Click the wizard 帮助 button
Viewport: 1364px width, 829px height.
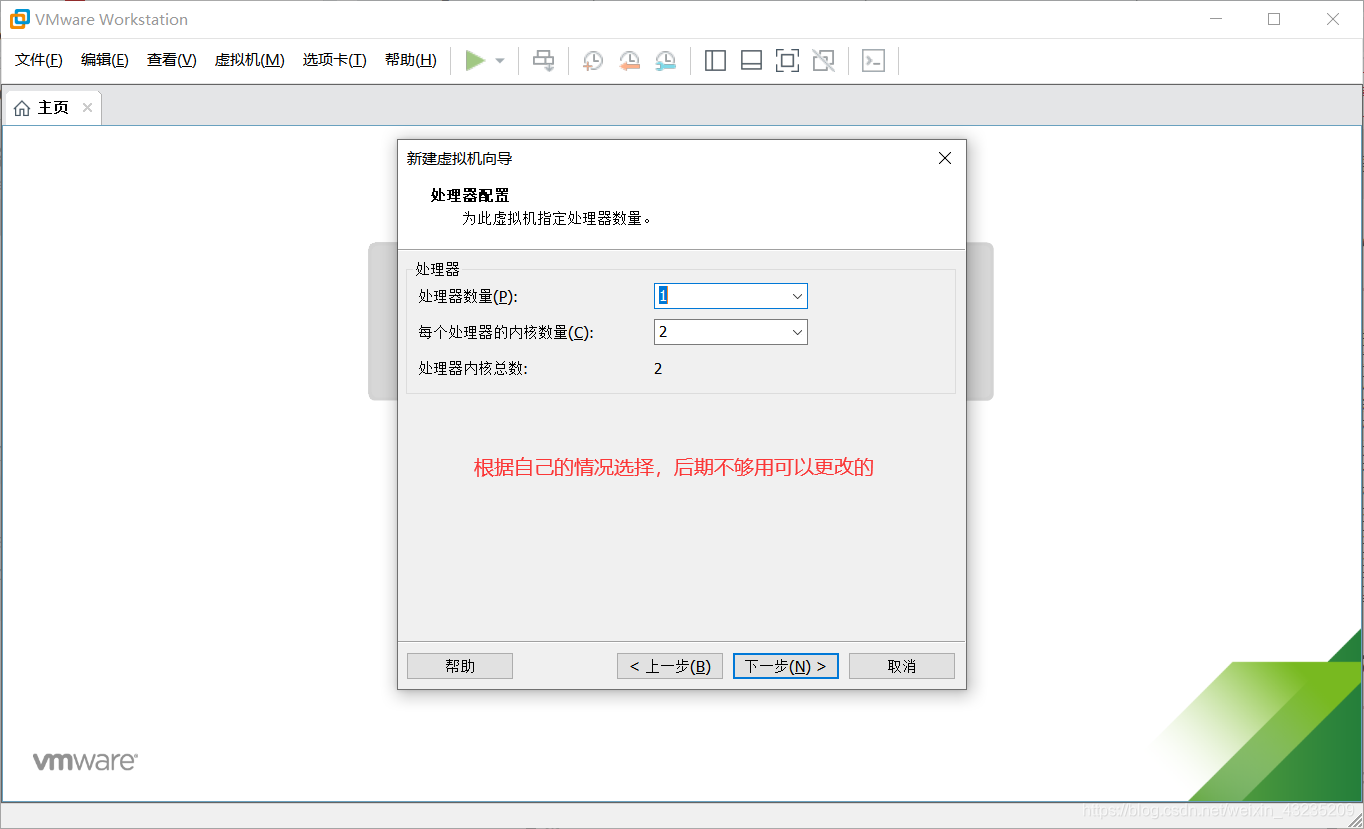click(460, 666)
